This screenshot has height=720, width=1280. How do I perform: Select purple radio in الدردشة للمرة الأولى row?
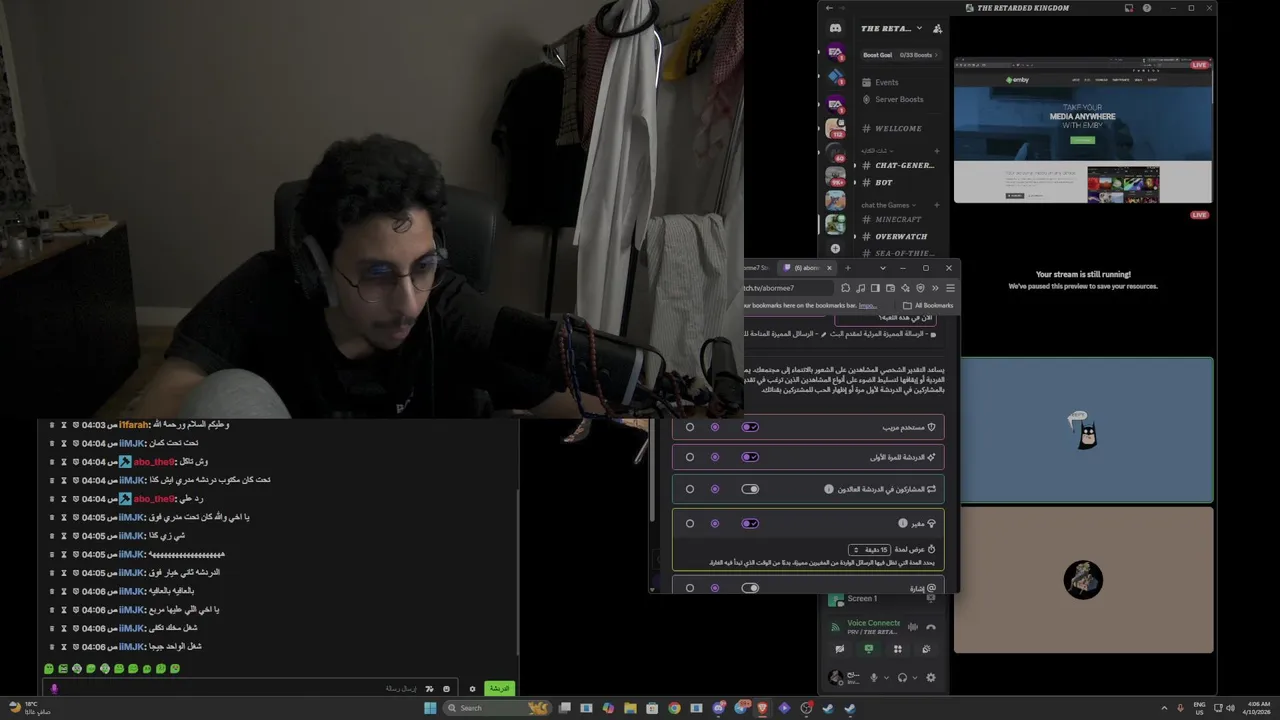click(714, 457)
